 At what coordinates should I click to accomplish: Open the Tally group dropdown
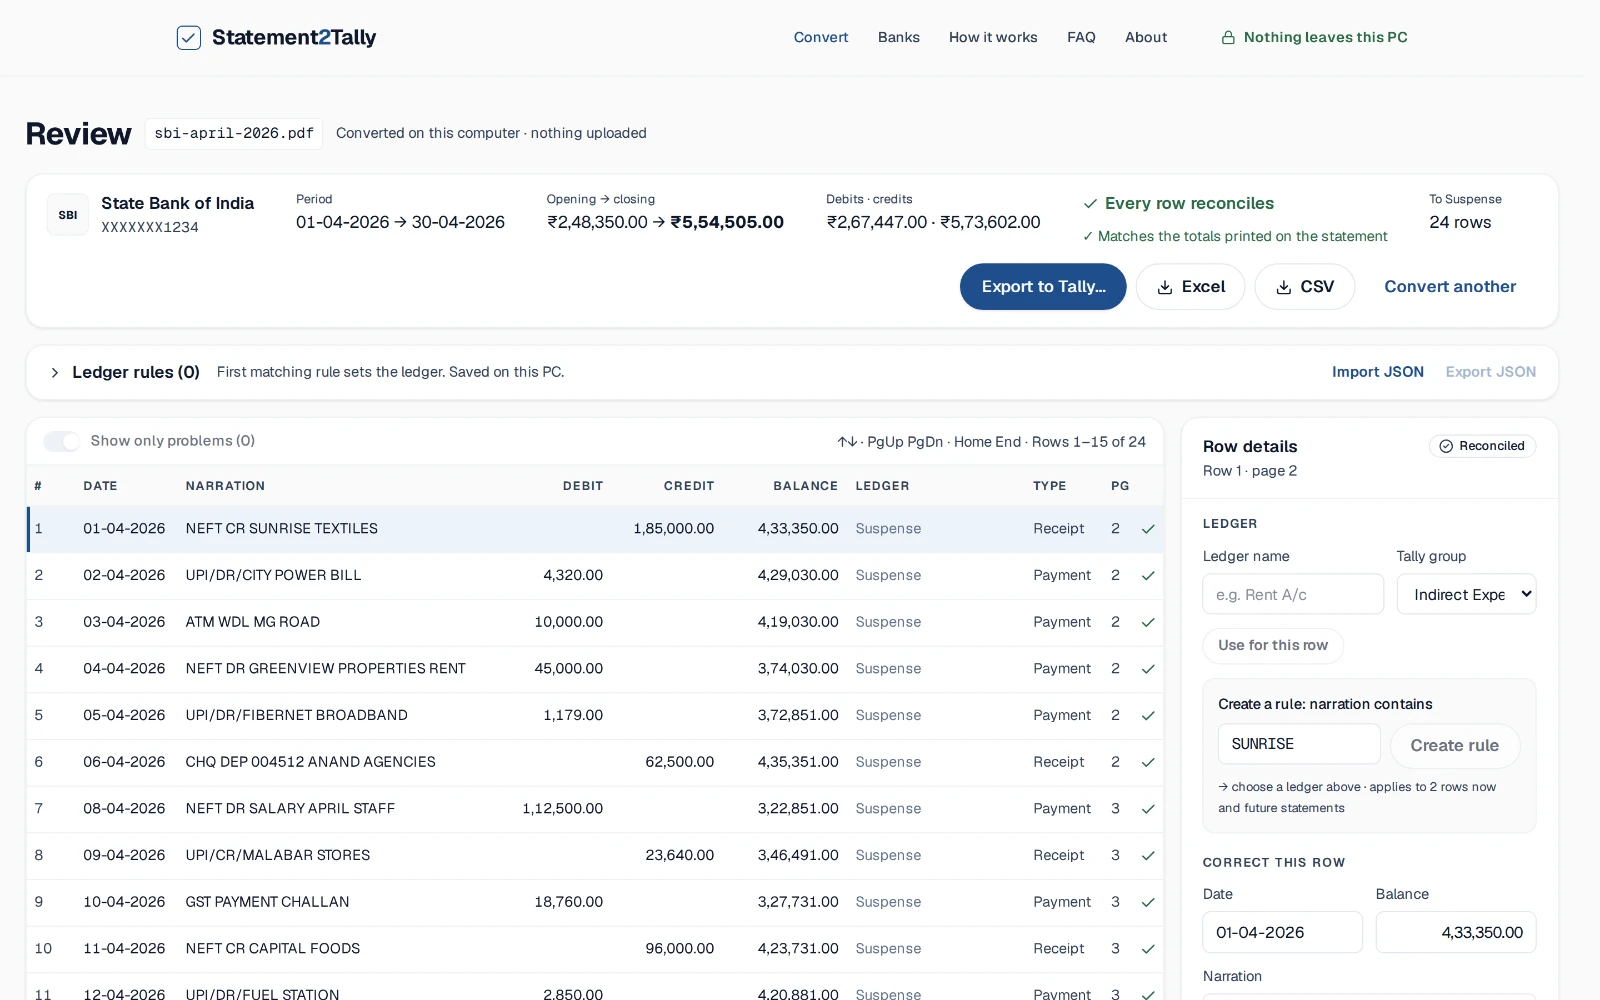[x=1466, y=594]
